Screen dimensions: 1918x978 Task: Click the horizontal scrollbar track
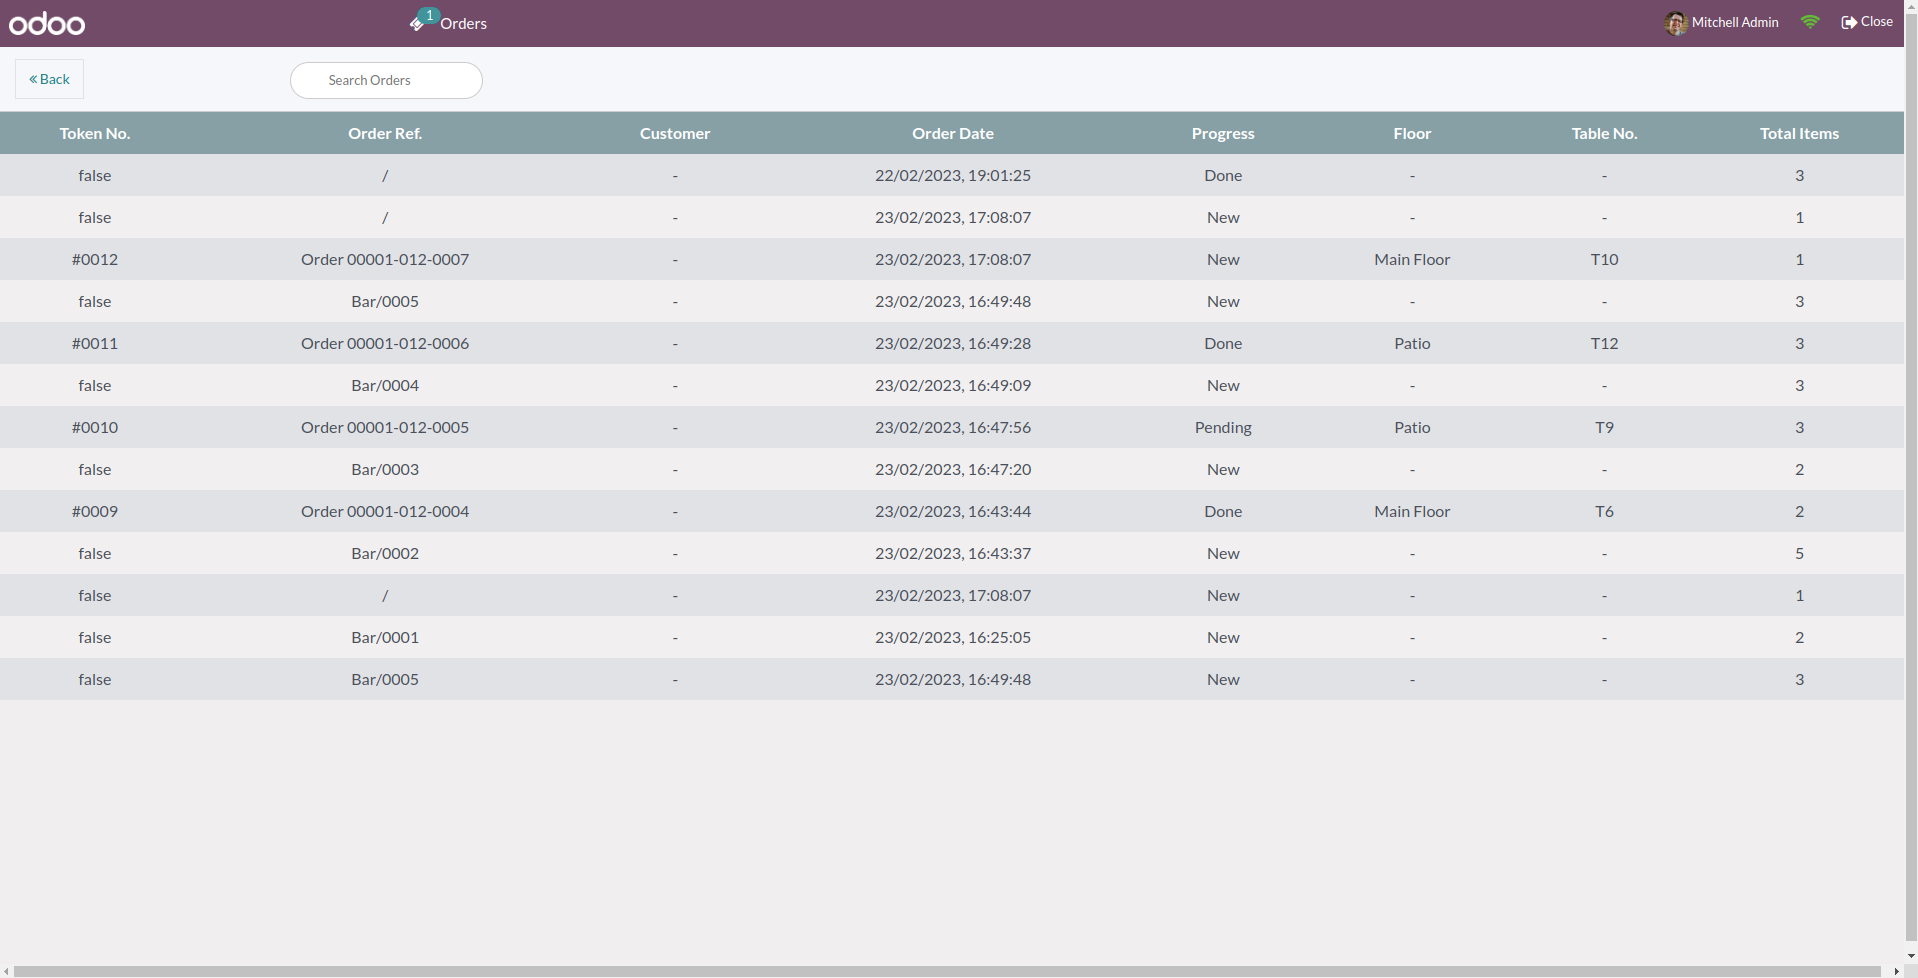947,971
